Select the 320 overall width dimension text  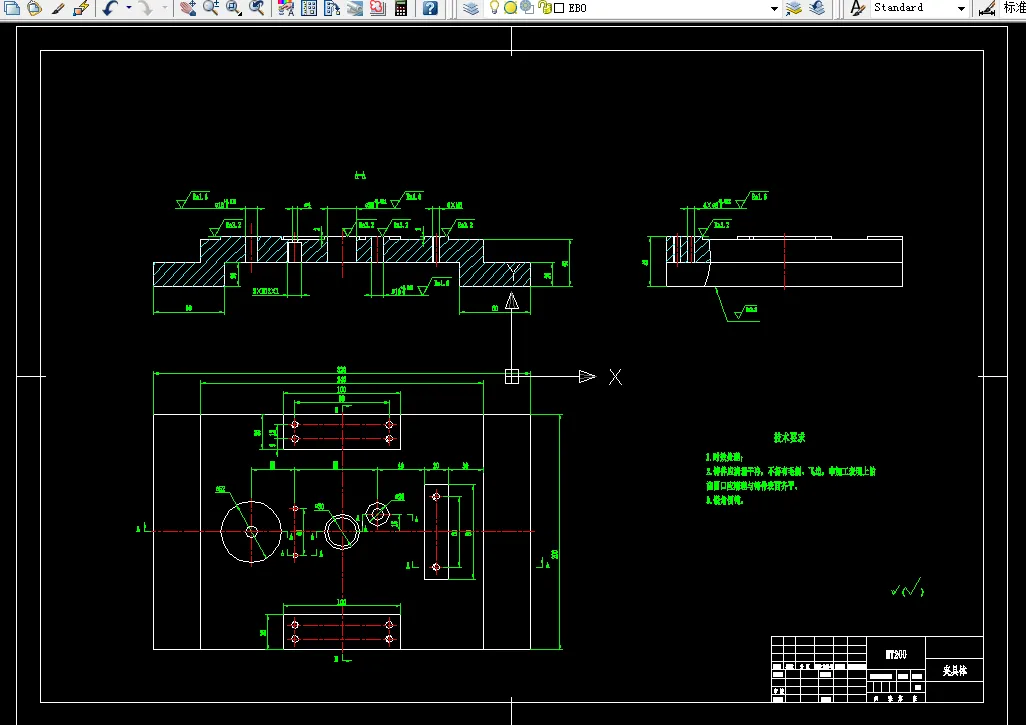tap(341, 370)
